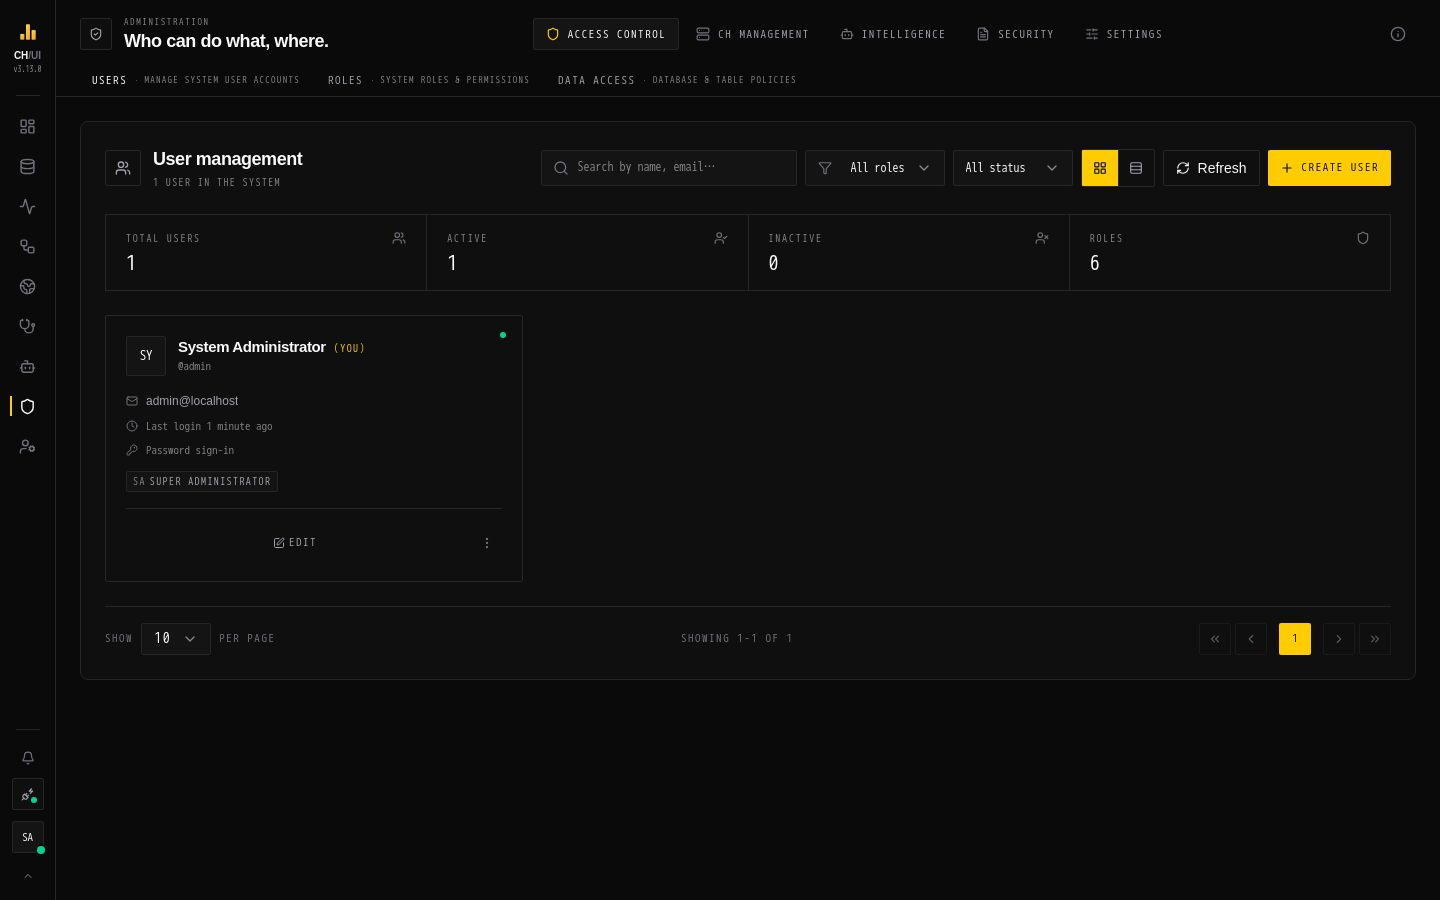Select the Access Control tab
1440x900 pixels.
tap(606, 34)
